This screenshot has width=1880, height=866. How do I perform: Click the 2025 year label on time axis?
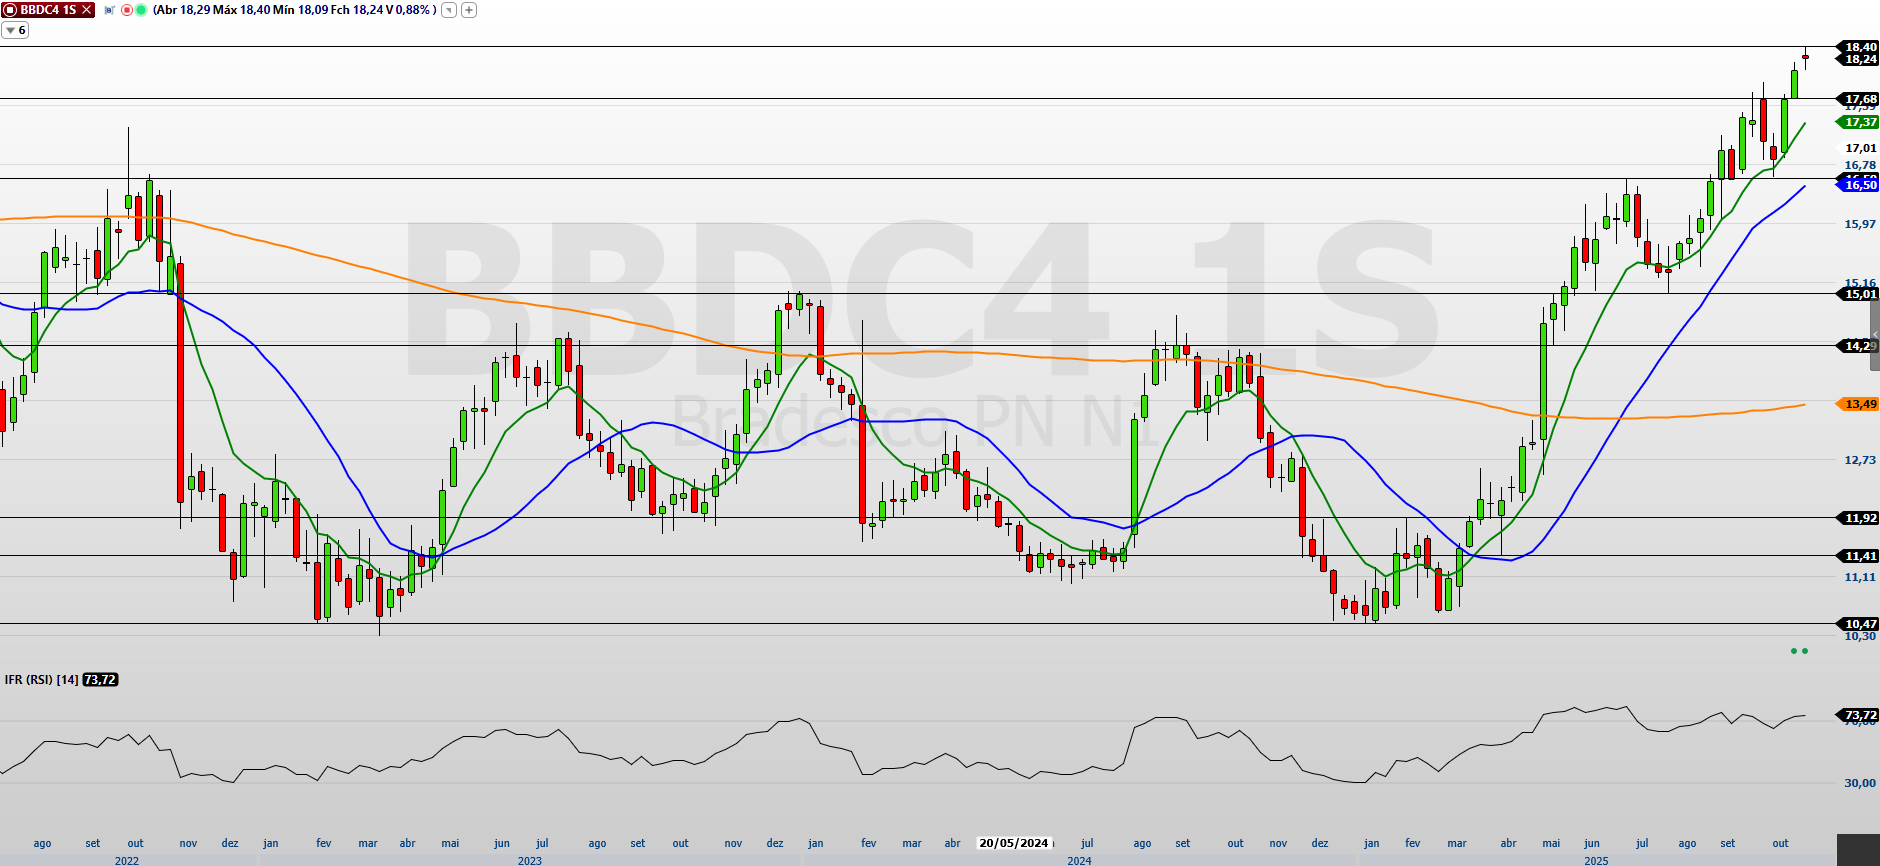click(1596, 860)
